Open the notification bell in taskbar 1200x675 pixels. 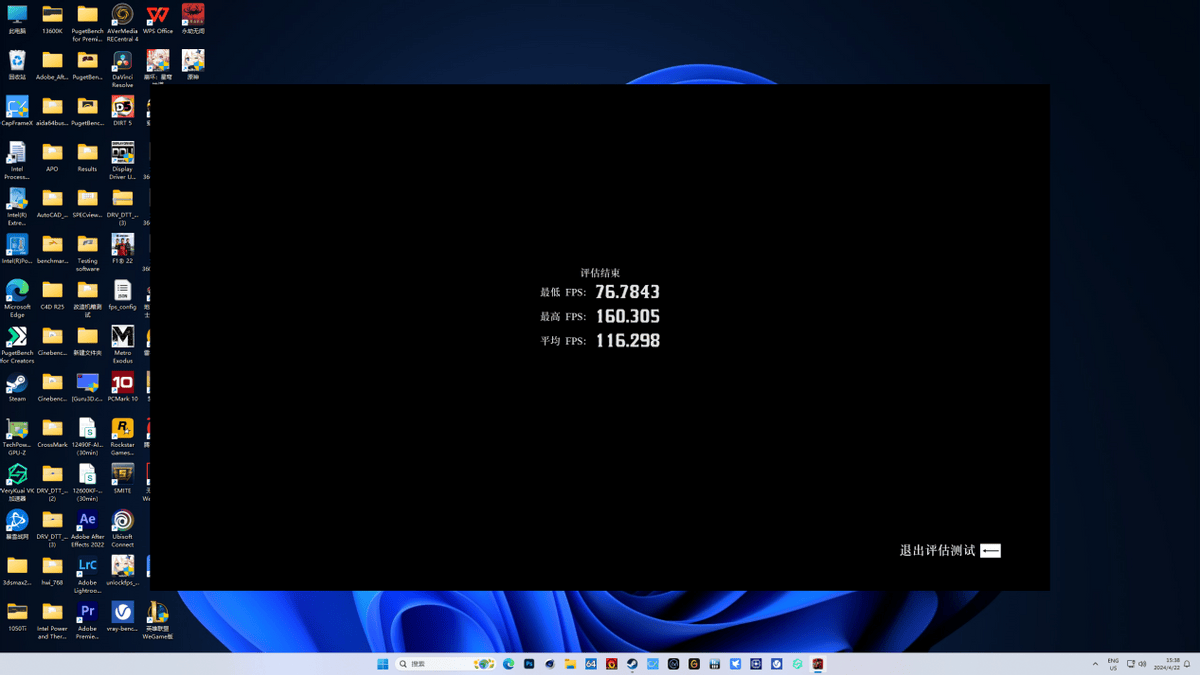click(1188, 664)
